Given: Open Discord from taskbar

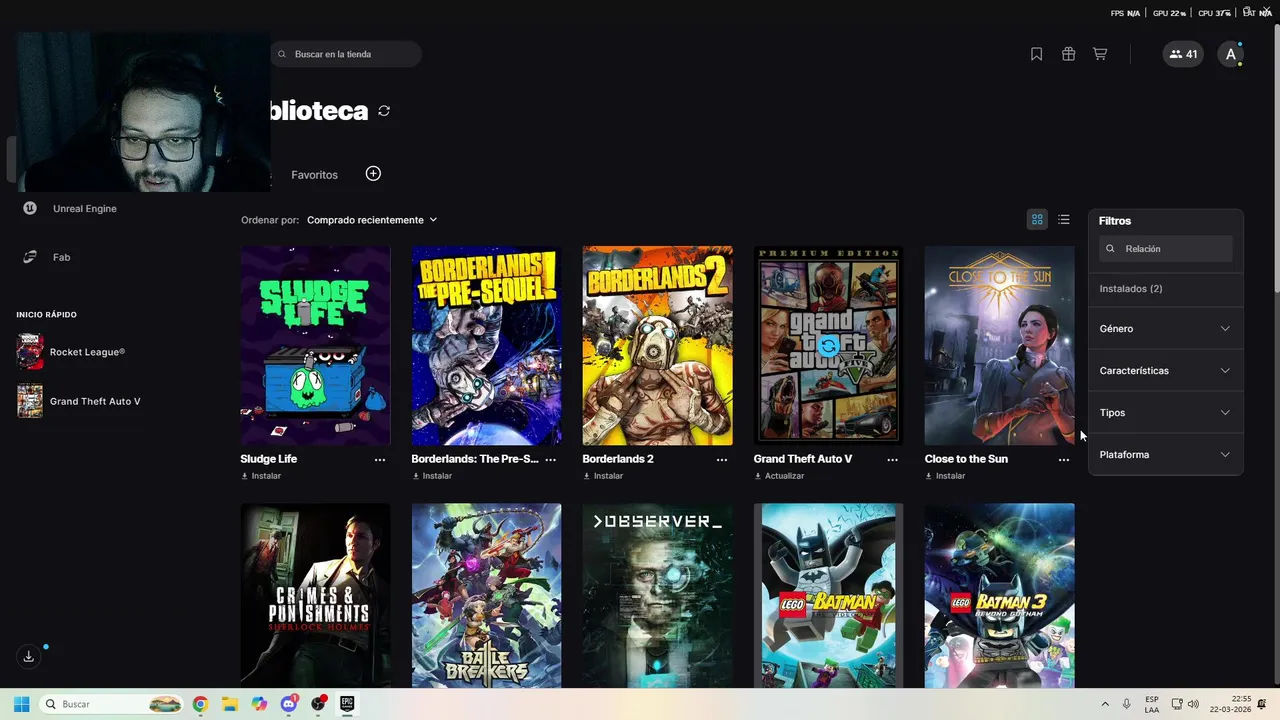Looking at the screenshot, I should click(x=289, y=704).
